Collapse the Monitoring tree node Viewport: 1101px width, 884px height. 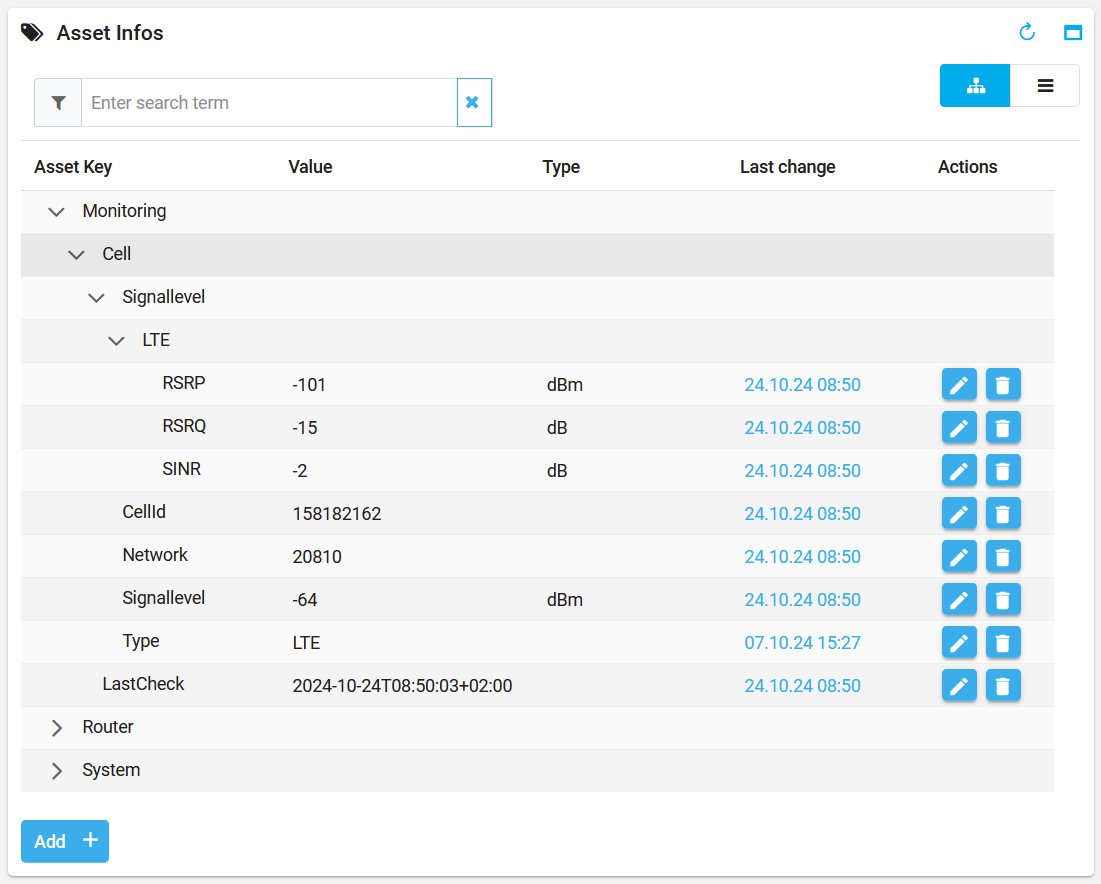[x=57, y=212]
